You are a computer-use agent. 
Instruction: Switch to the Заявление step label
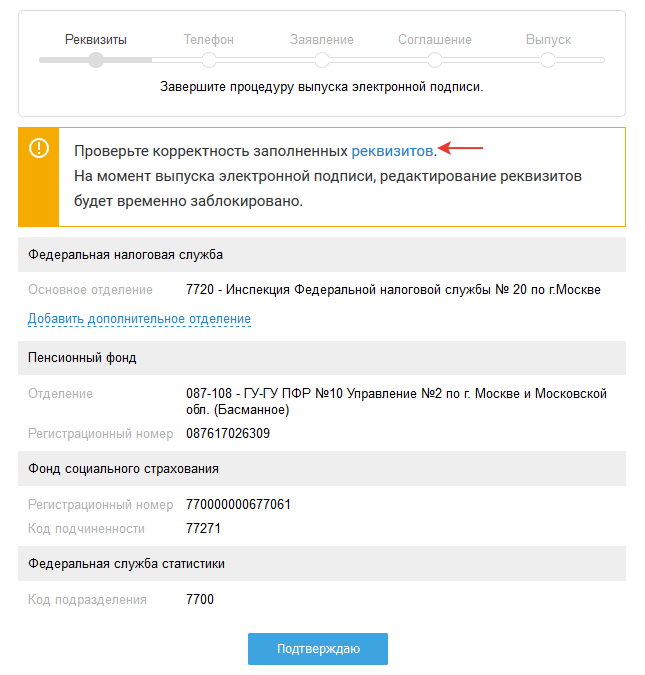(322, 40)
